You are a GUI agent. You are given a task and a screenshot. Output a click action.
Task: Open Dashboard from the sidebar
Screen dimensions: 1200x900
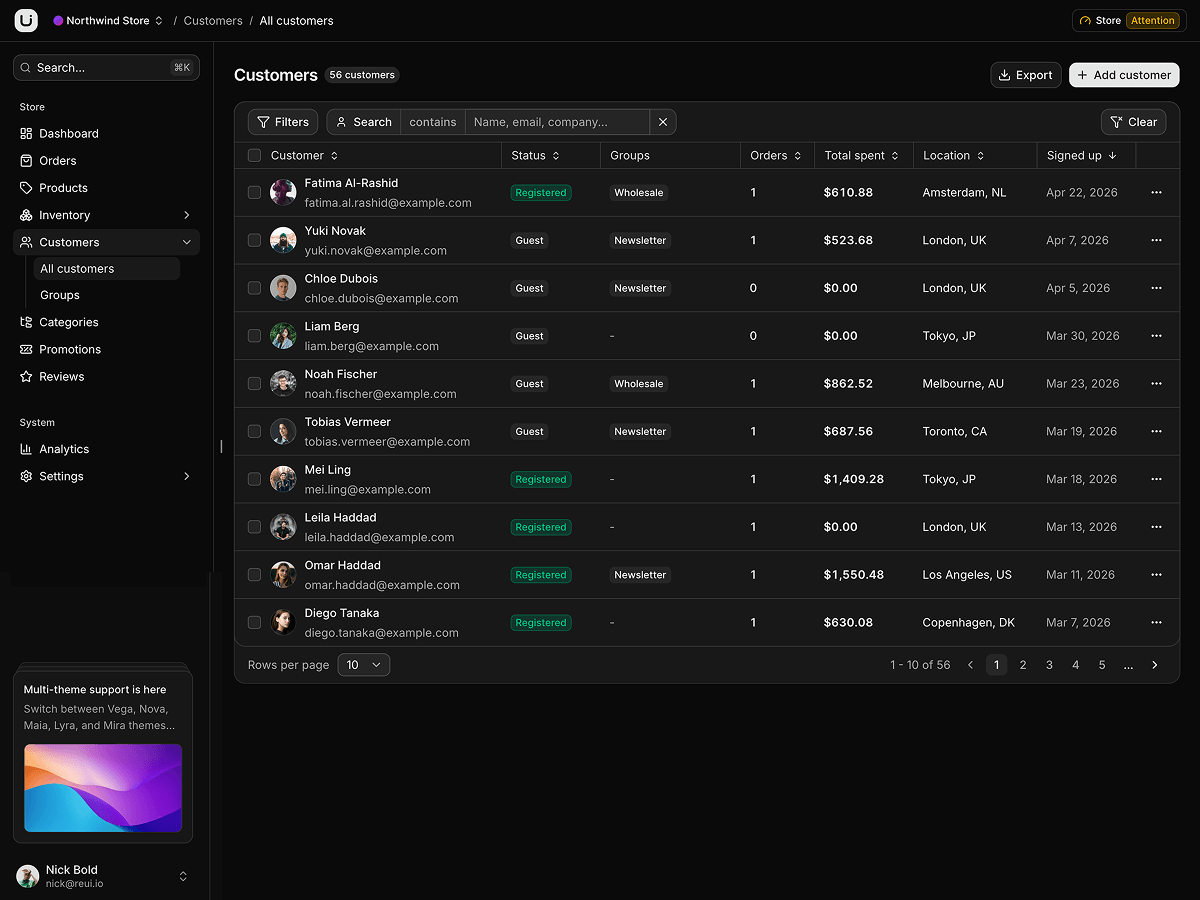[x=106, y=133]
